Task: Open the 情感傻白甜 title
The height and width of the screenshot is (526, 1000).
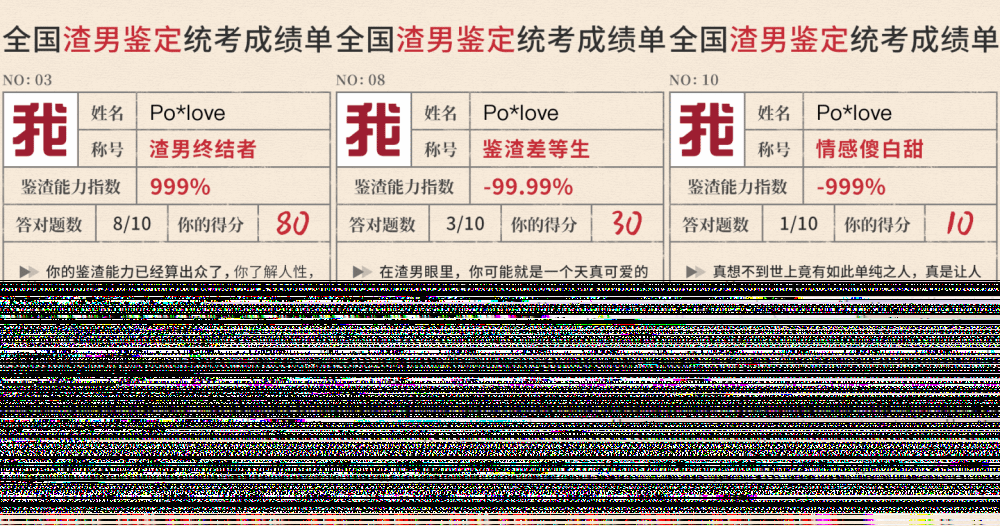Action: click(x=869, y=150)
